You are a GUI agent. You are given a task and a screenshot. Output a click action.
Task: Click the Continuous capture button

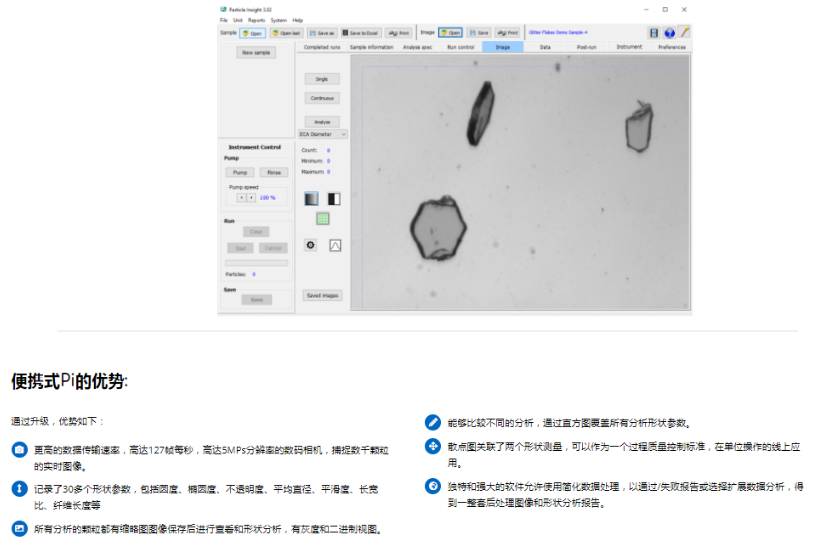322,98
